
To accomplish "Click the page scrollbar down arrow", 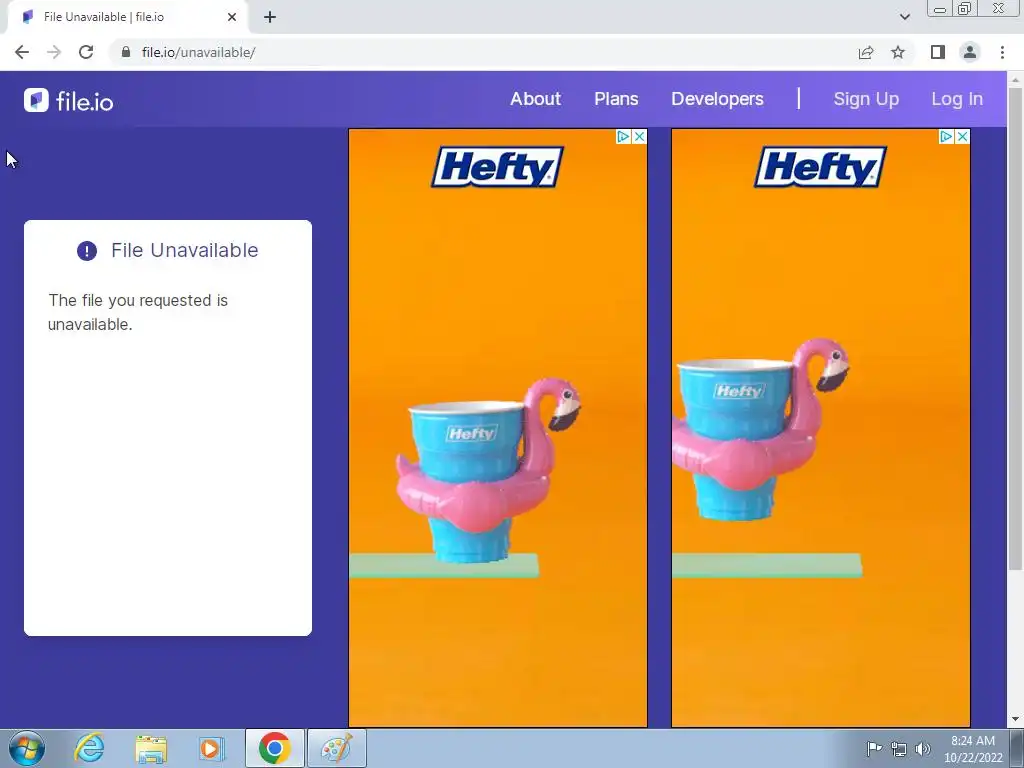I will pyautogui.click(x=1015, y=720).
